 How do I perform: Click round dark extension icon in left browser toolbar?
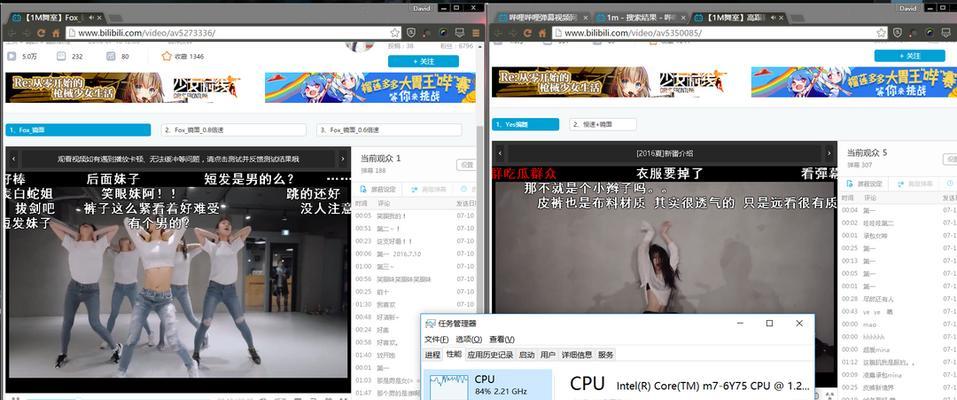[x=444, y=33]
